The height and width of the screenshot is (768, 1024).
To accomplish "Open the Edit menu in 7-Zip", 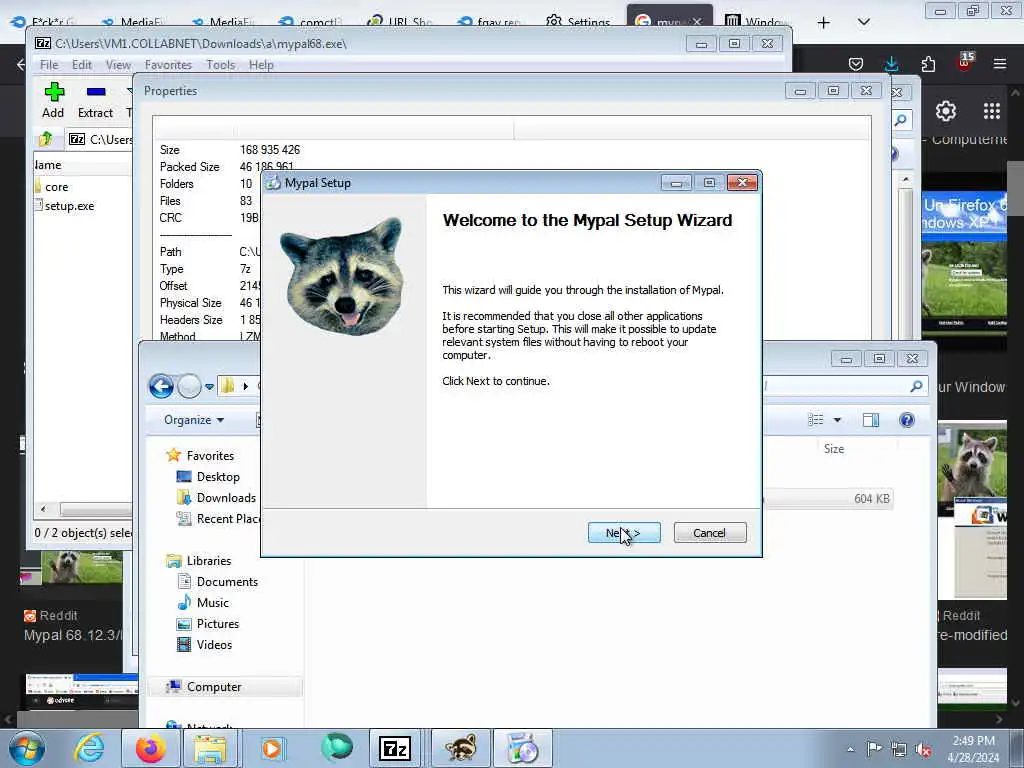I will pos(82,65).
